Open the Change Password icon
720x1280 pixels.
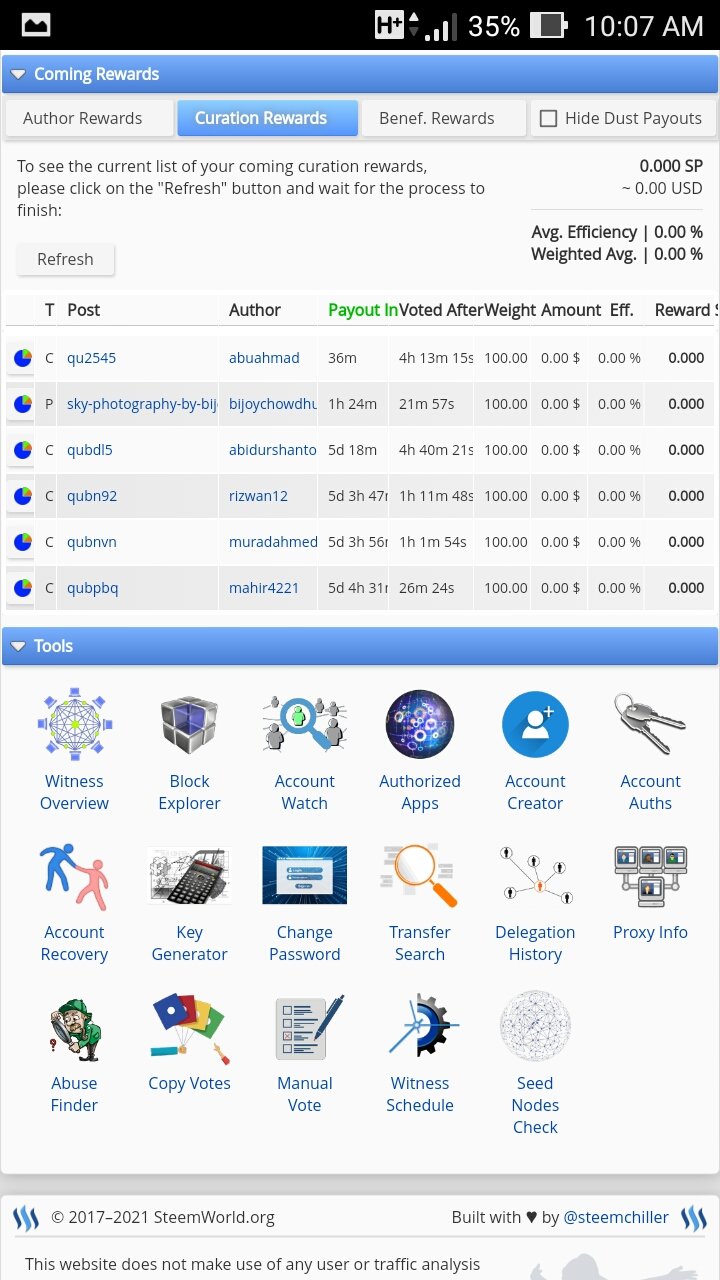[304, 875]
